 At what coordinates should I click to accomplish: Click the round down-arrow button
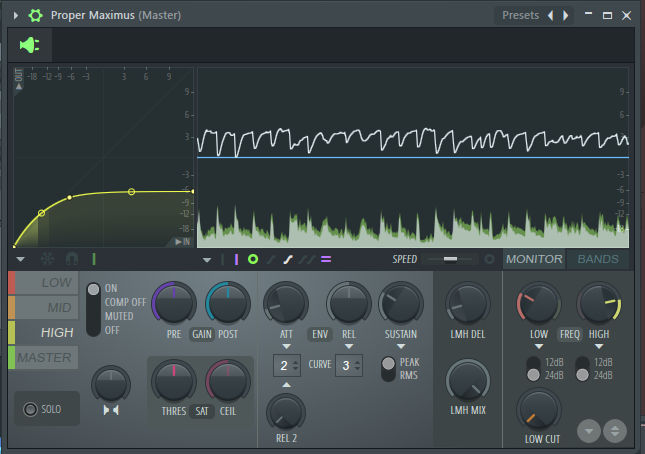(x=589, y=431)
